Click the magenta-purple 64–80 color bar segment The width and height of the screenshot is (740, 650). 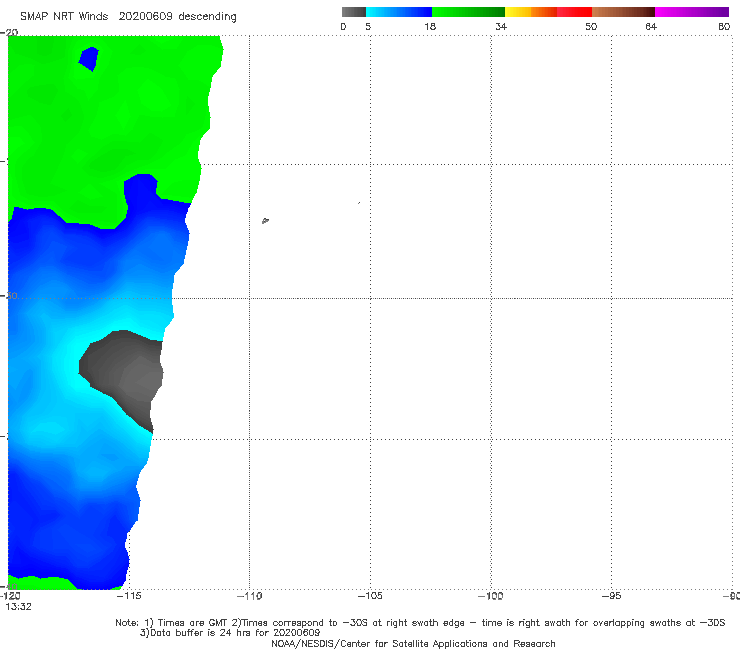click(692, 12)
